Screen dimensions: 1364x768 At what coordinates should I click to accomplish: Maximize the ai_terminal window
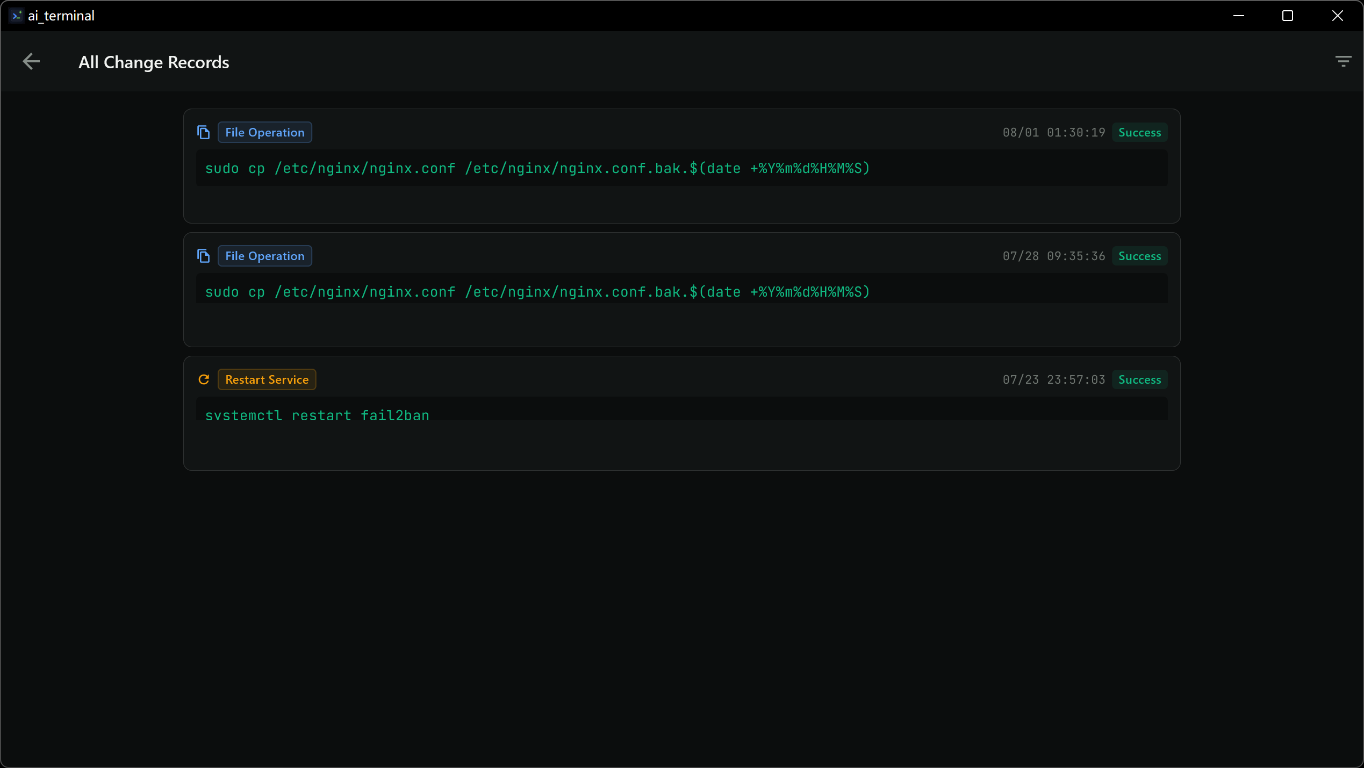[1288, 16]
